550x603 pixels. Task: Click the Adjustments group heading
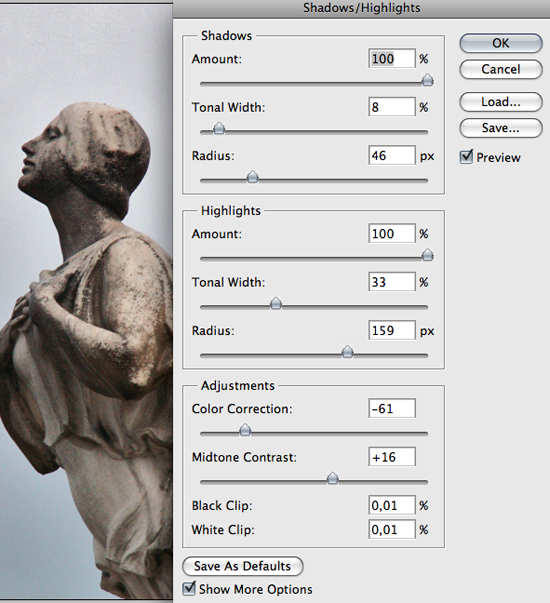(238, 385)
